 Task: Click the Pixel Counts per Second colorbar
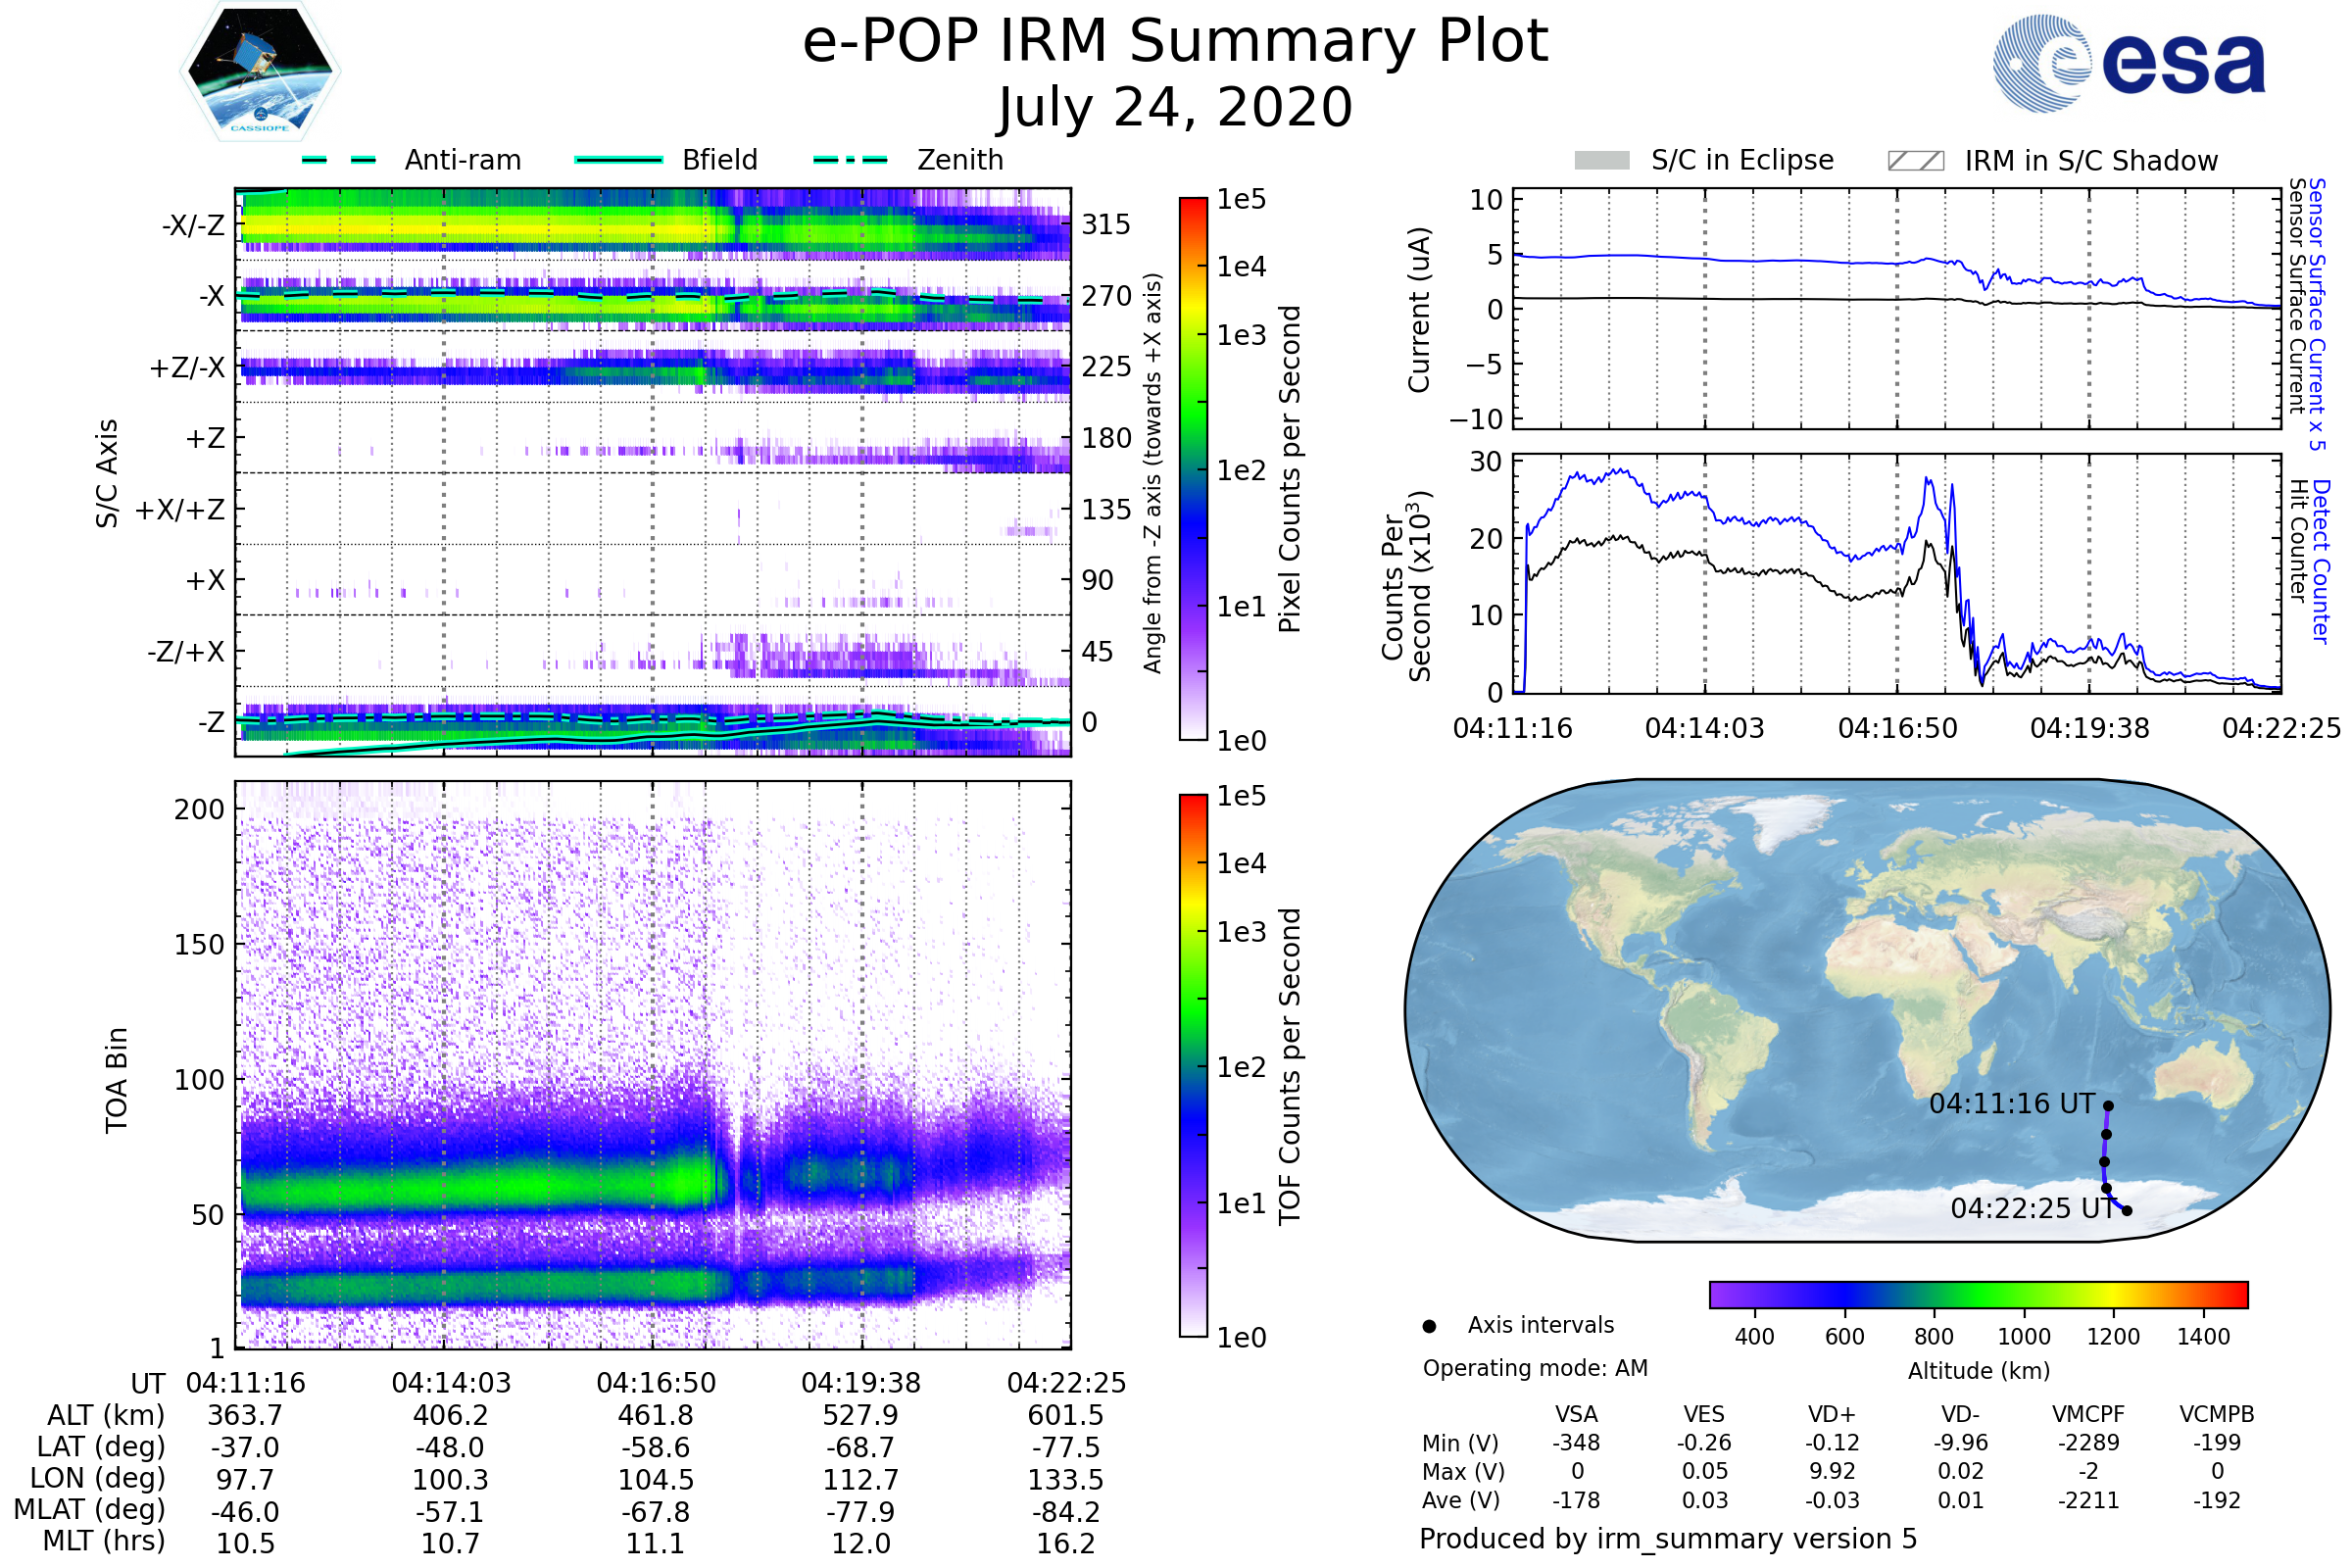click(1193, 468)
